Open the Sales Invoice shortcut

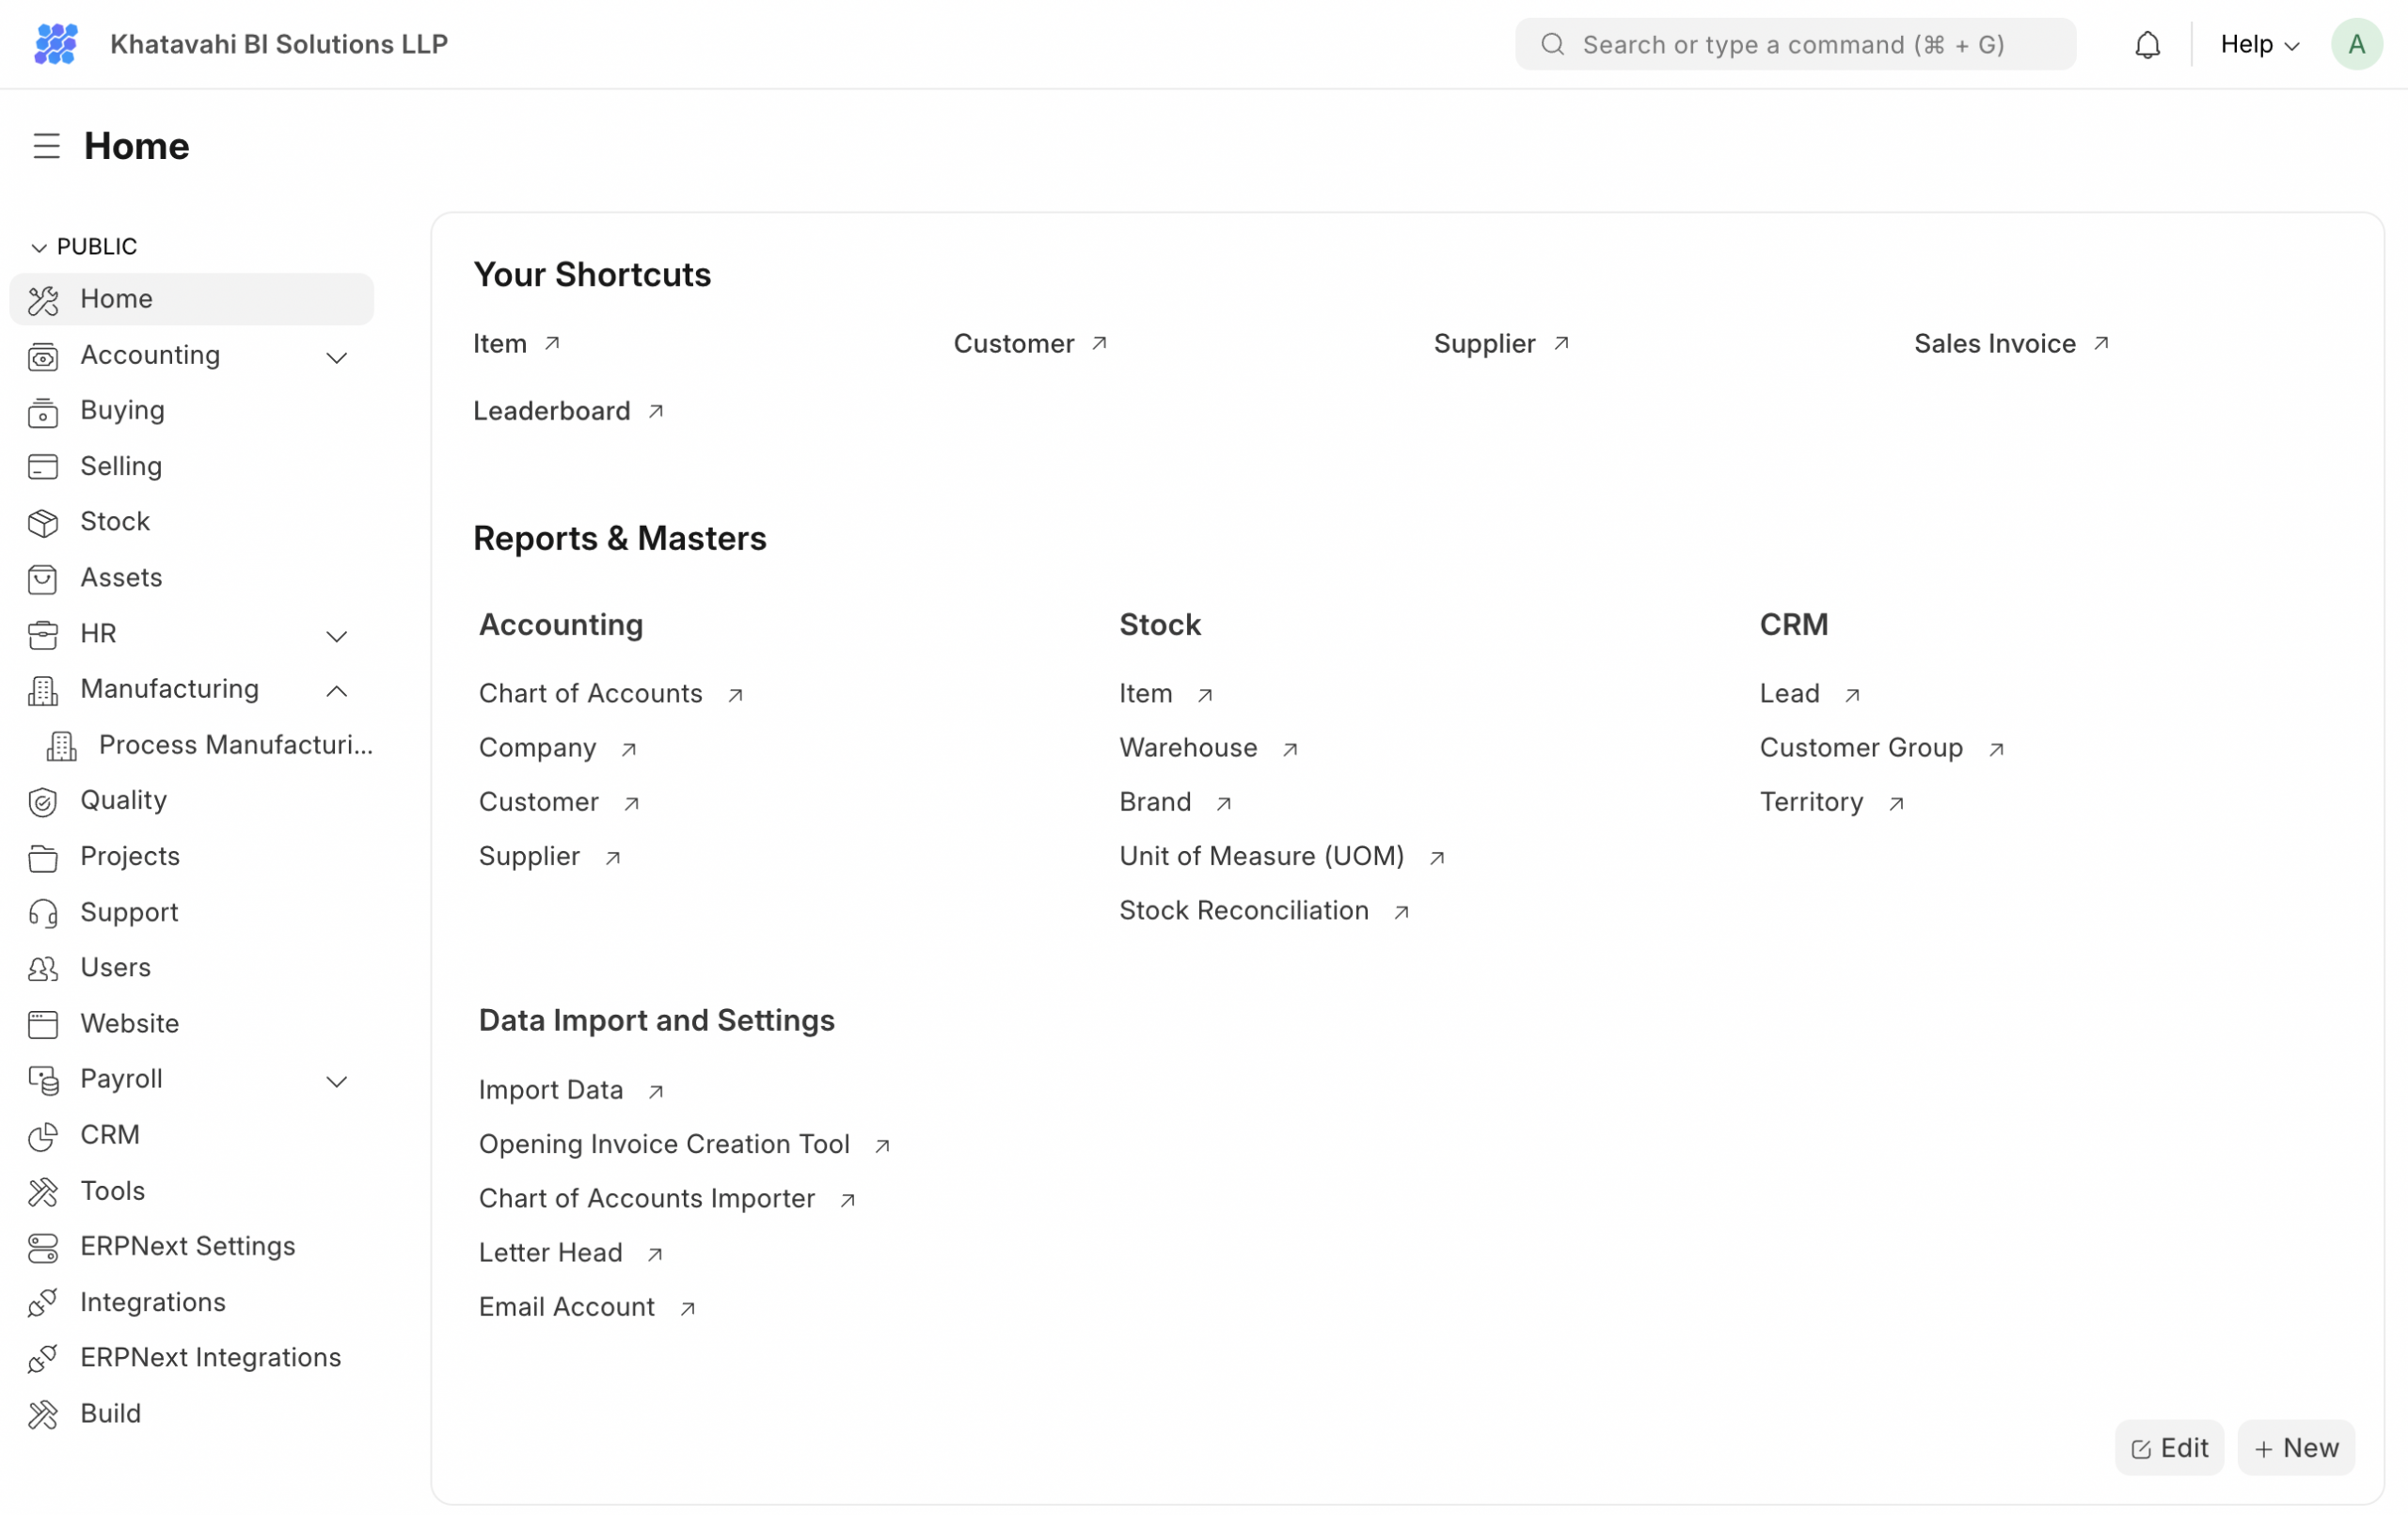[1995, 344]
